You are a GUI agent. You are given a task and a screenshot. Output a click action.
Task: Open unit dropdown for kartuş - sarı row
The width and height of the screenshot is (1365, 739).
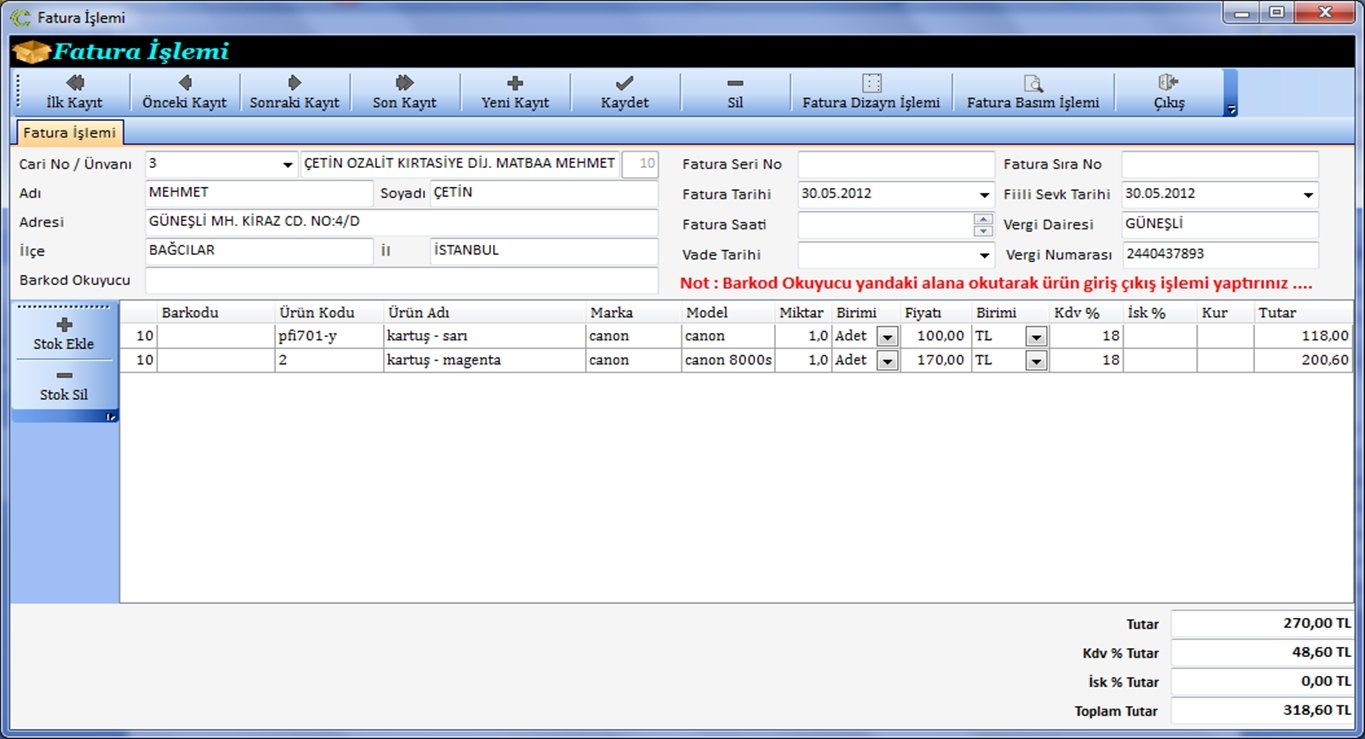click(887, 337)
